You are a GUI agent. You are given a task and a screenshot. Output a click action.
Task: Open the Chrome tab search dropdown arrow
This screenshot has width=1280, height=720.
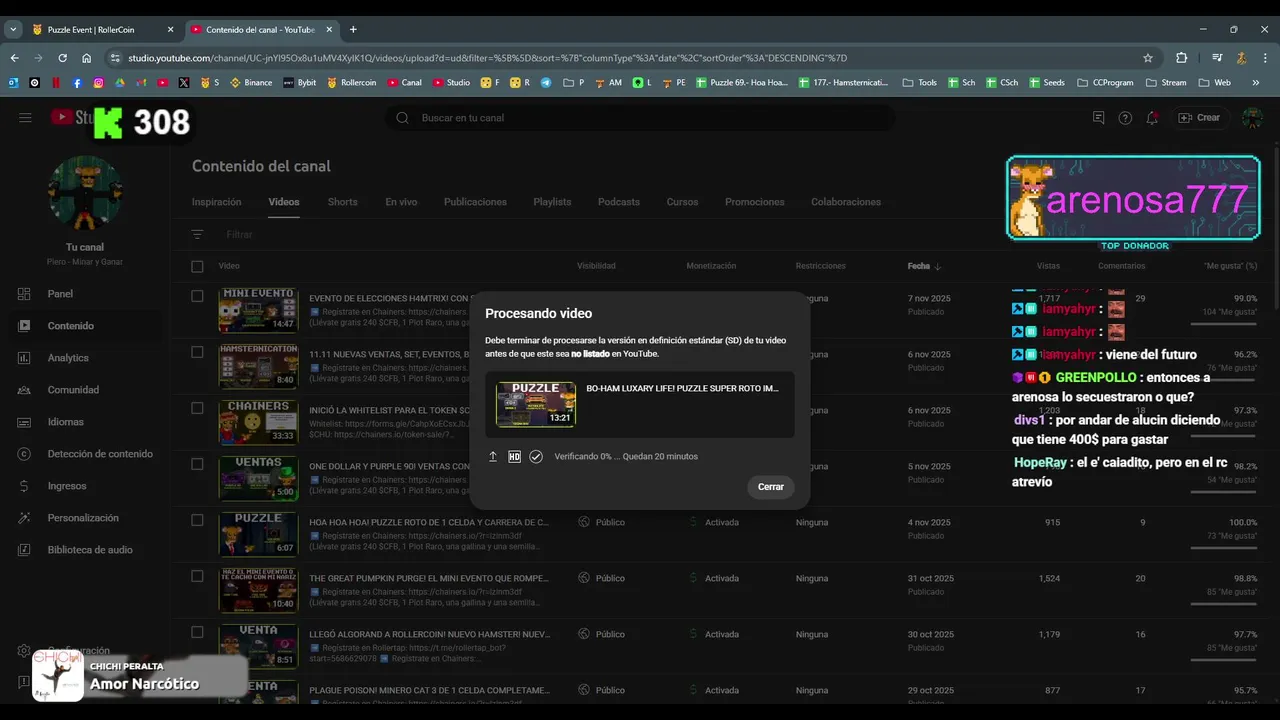pos(13,30)
